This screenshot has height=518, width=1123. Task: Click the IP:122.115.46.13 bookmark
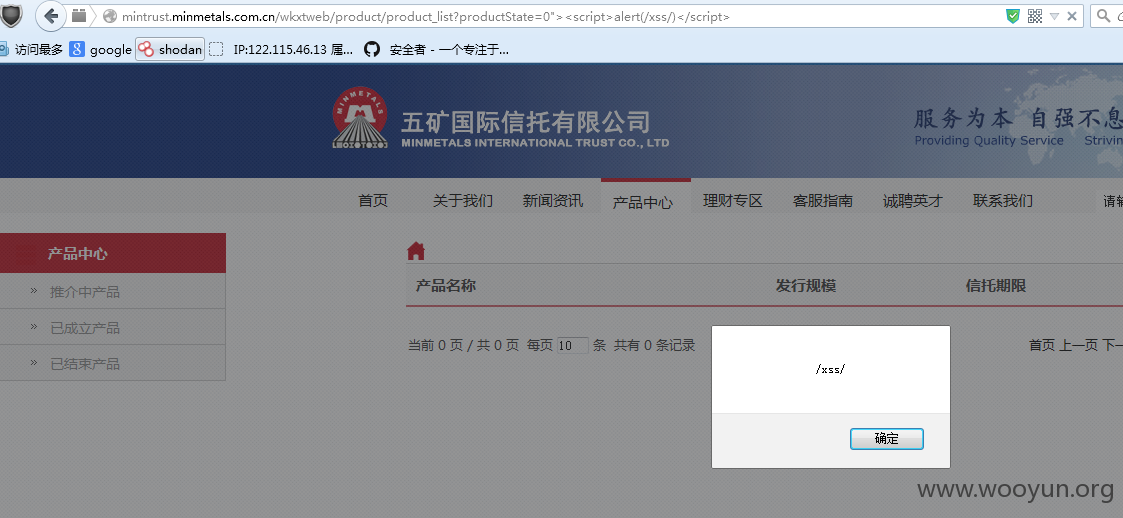click(x=281, y=49)
